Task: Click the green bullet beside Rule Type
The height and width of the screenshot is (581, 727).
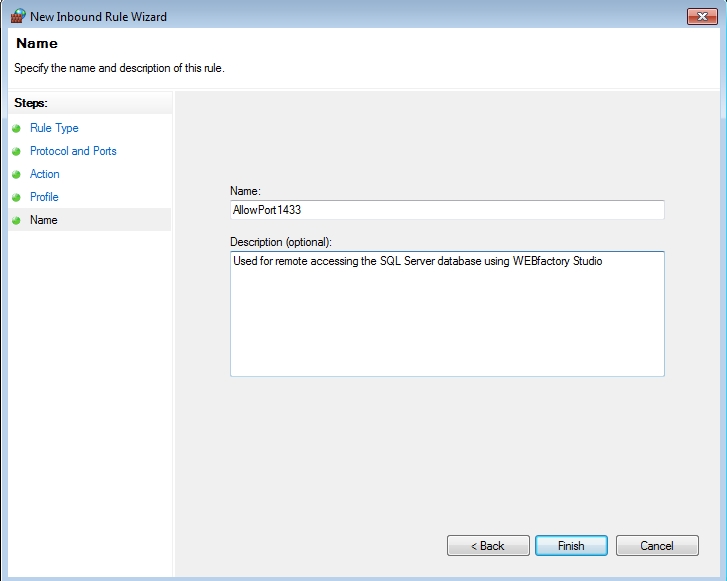Action: tap(16, 129)
